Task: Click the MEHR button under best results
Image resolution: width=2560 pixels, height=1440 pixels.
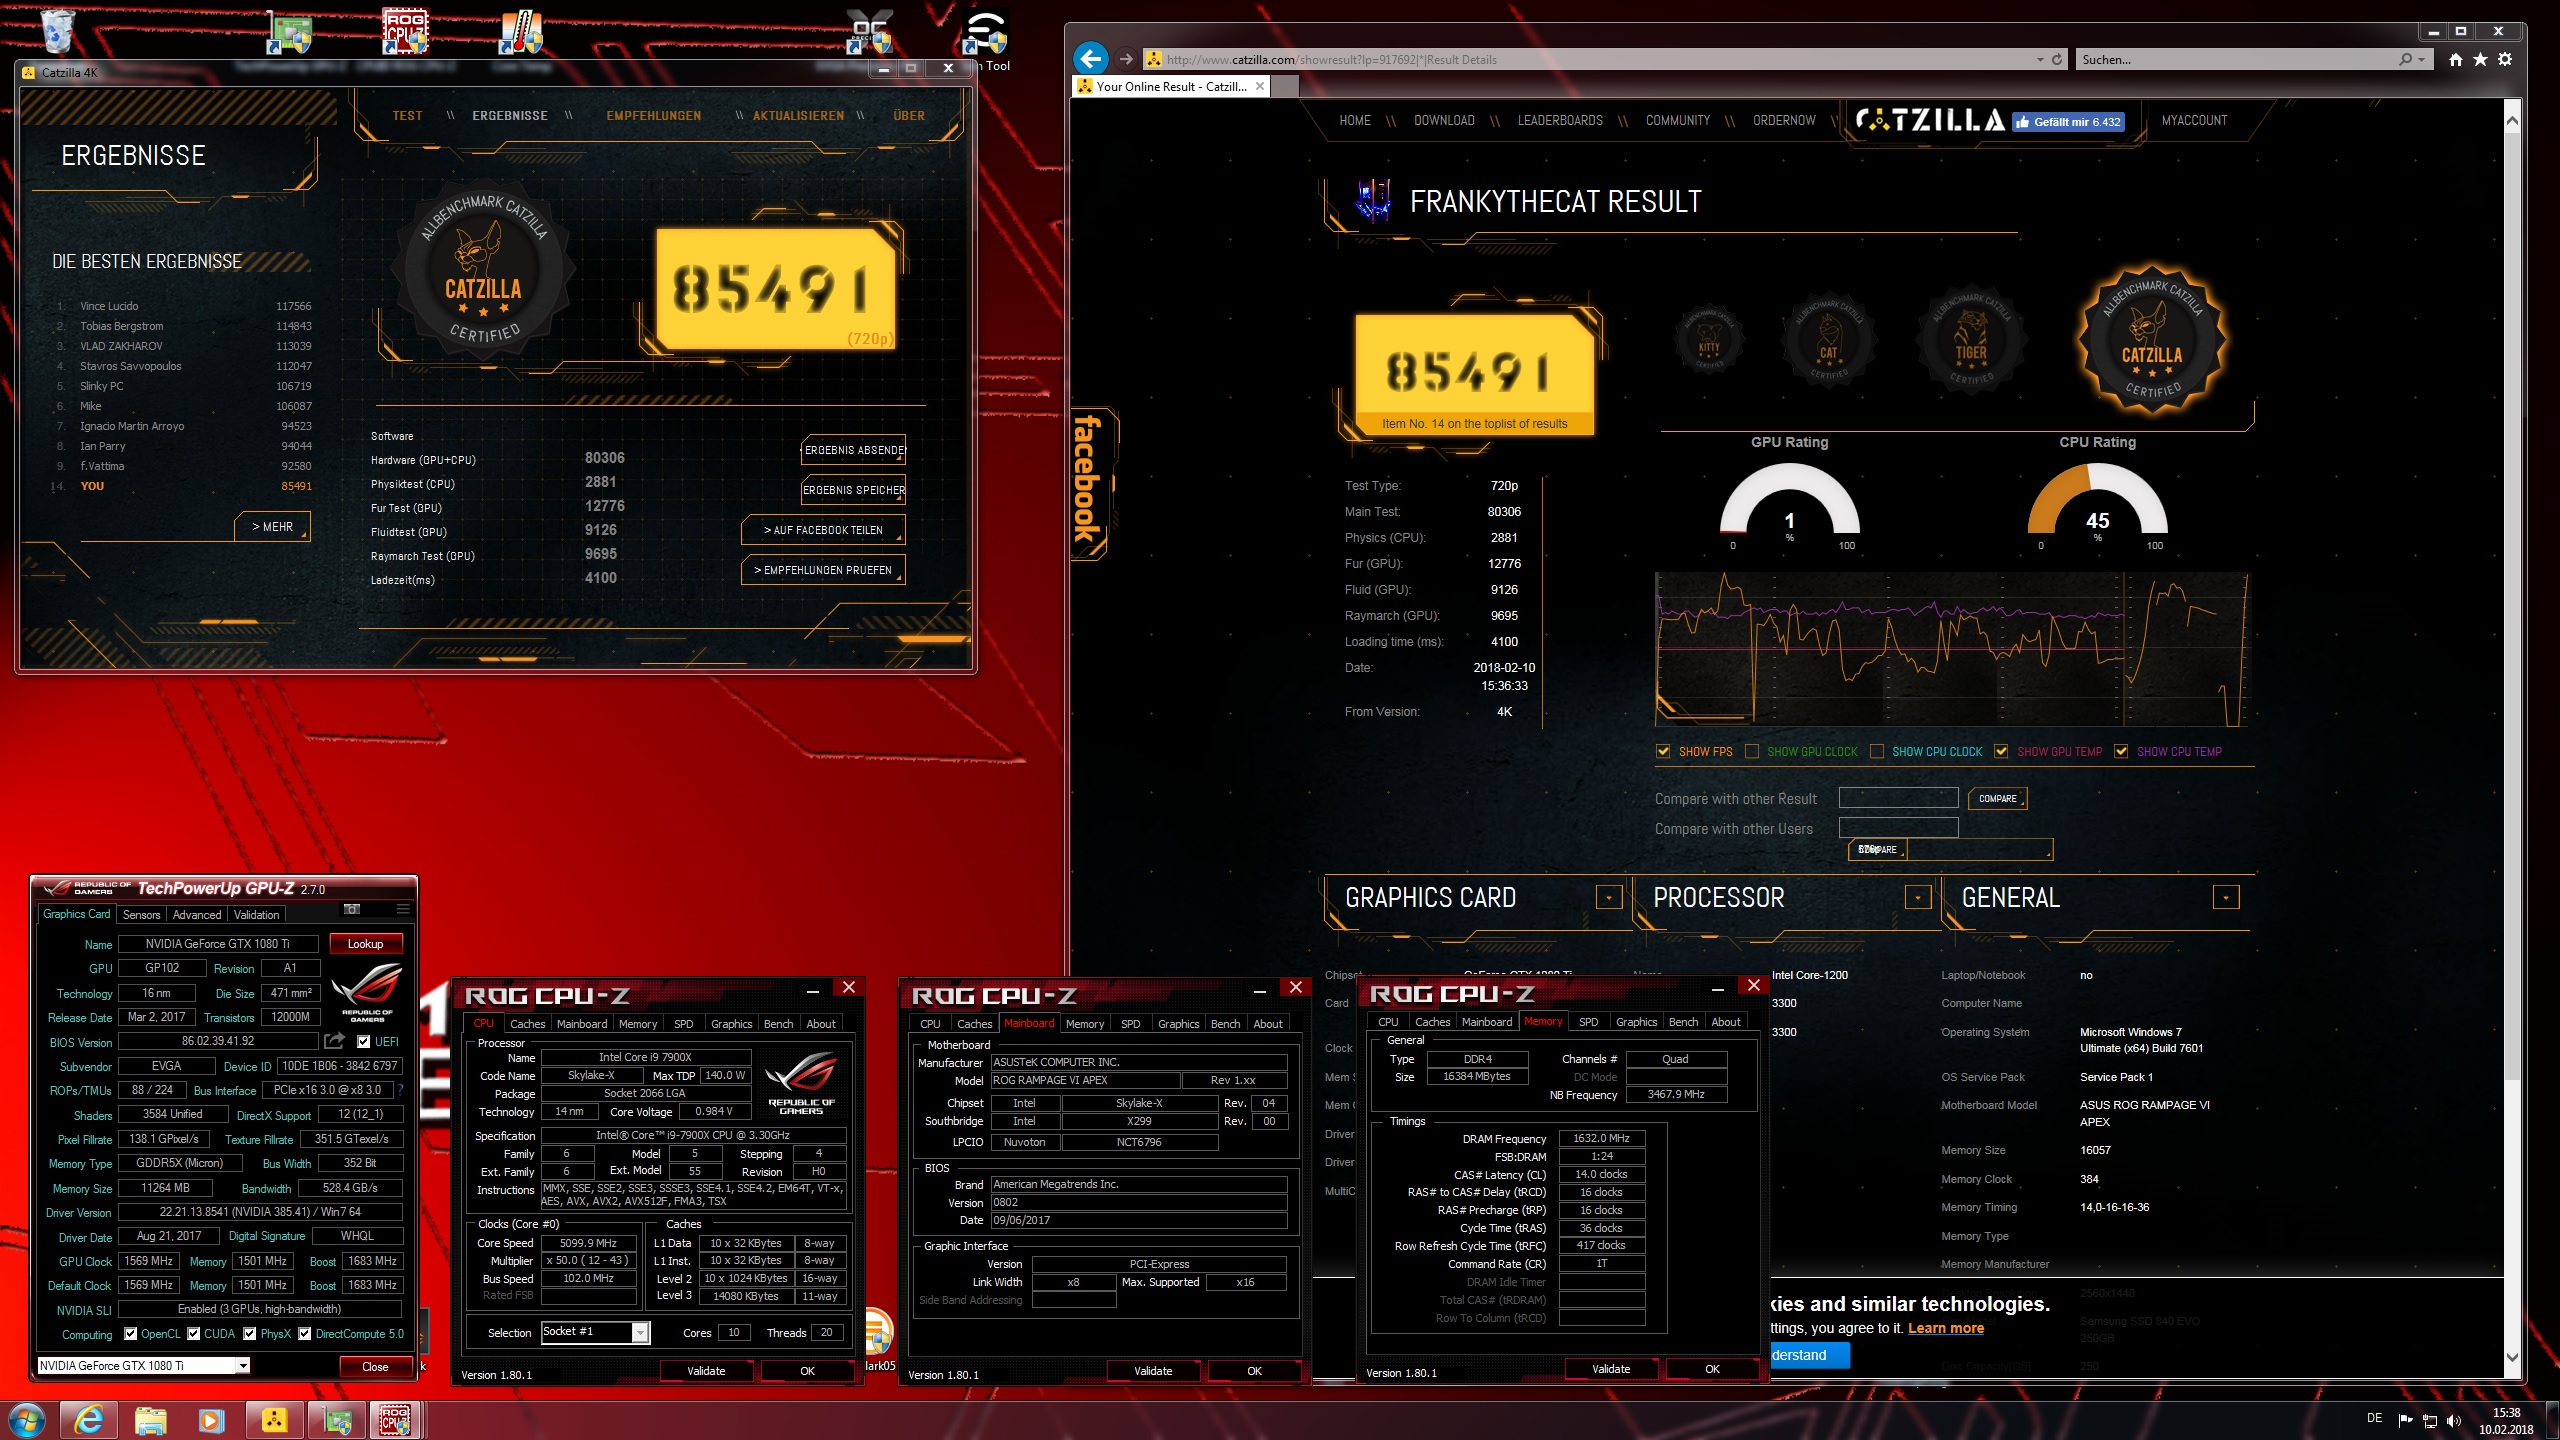Action: tap(272, 527)
